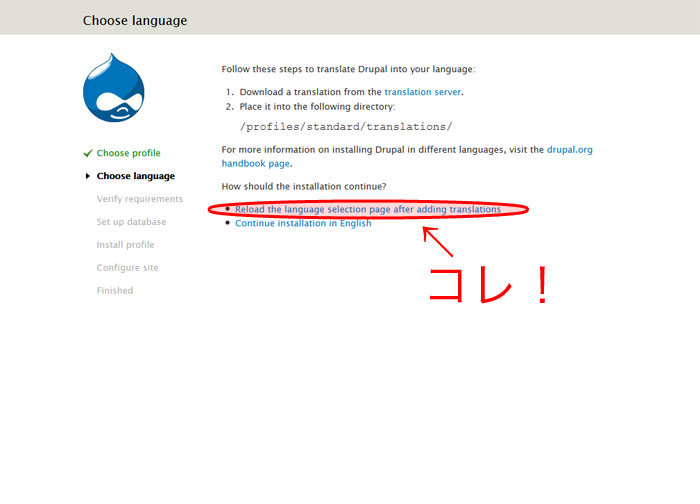The image size is (700, 504).
Task: Click the Finished step in sidebar
Action: pos(114,291)
